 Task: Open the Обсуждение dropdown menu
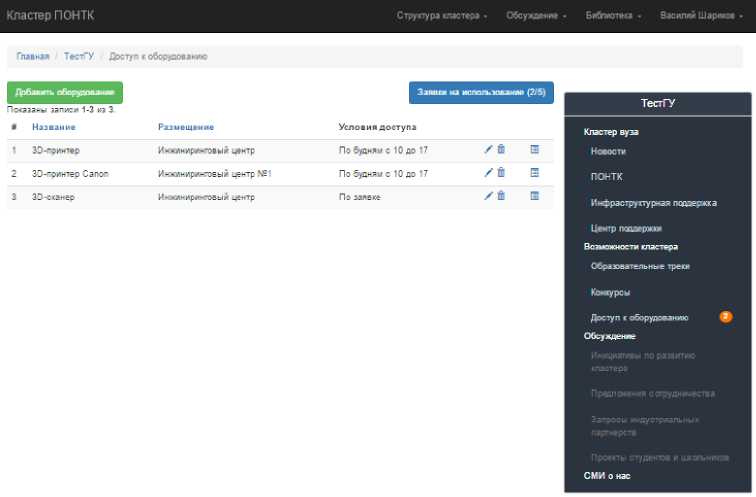(x=536, y=16)
